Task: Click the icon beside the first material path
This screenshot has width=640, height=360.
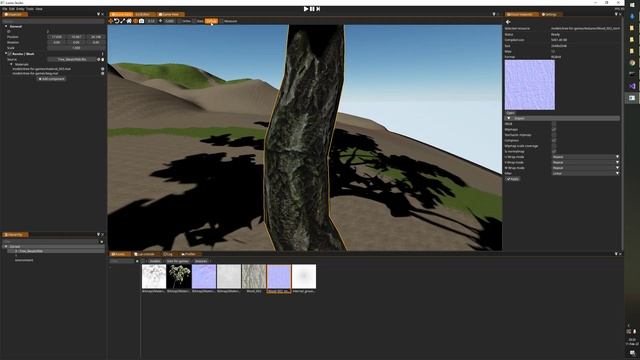Action: coord(102,69)
